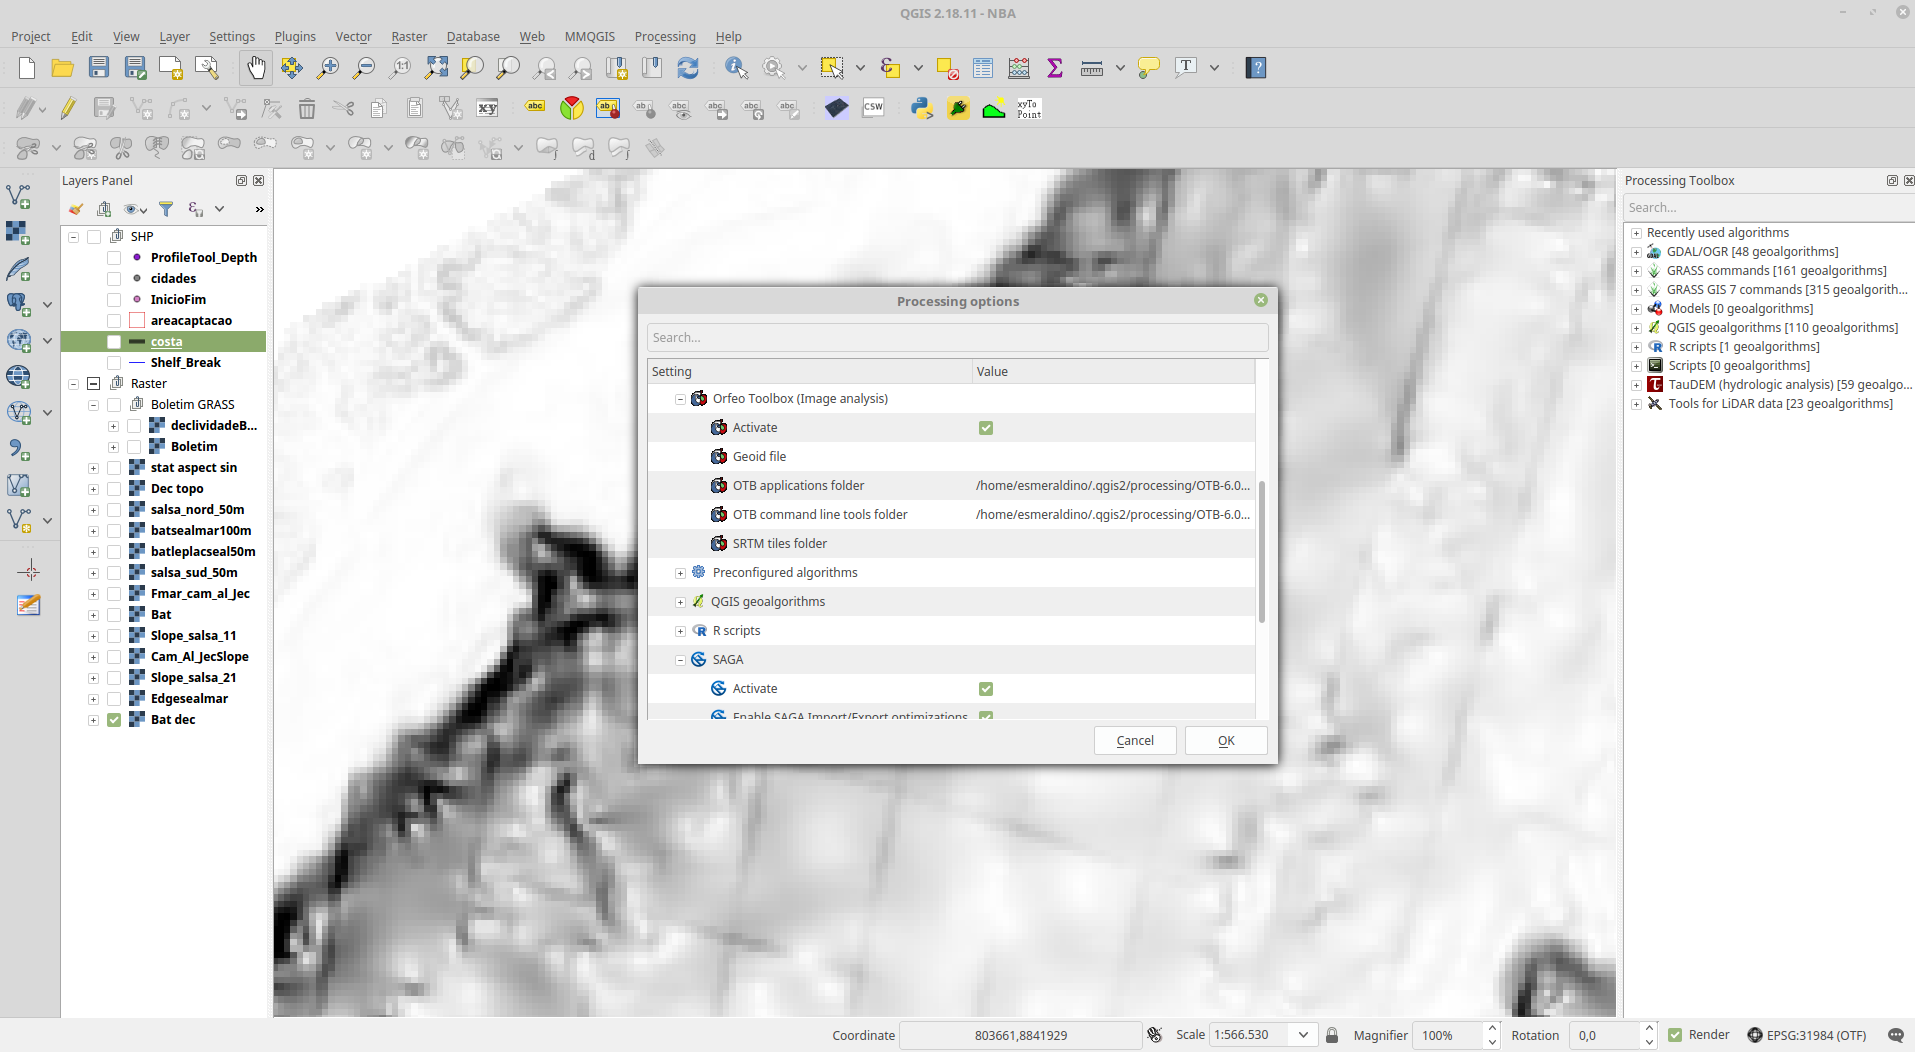Activate the Zoom Out magnifier tool
1915x1052 pixels.
pyautogui.click(x=364, y=68)
